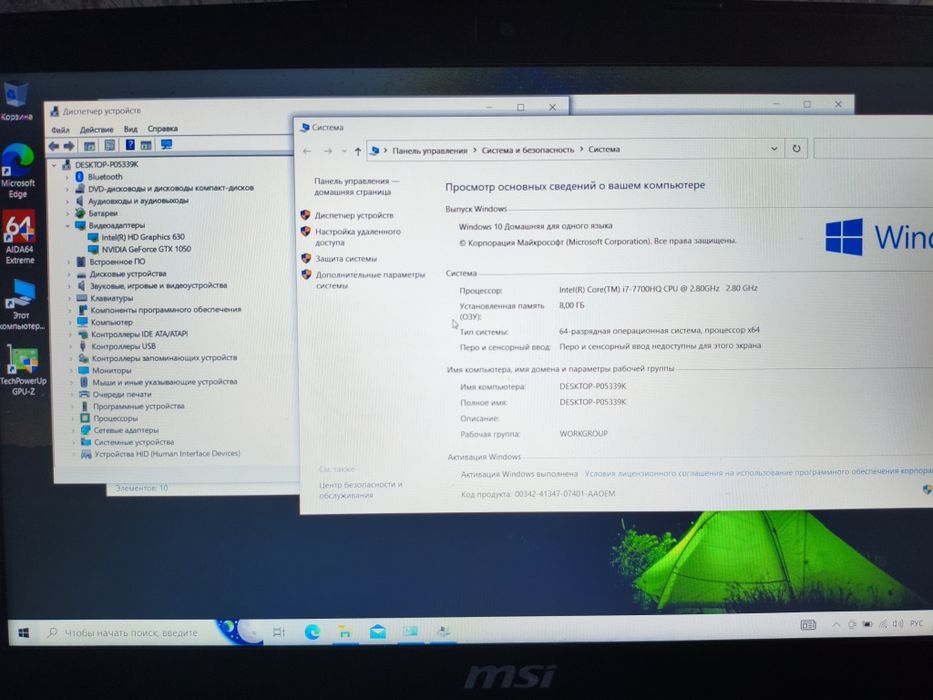Open the Вид menu in Device Manager
Viewport: 933px width, 700px height.
pos(130,129)
